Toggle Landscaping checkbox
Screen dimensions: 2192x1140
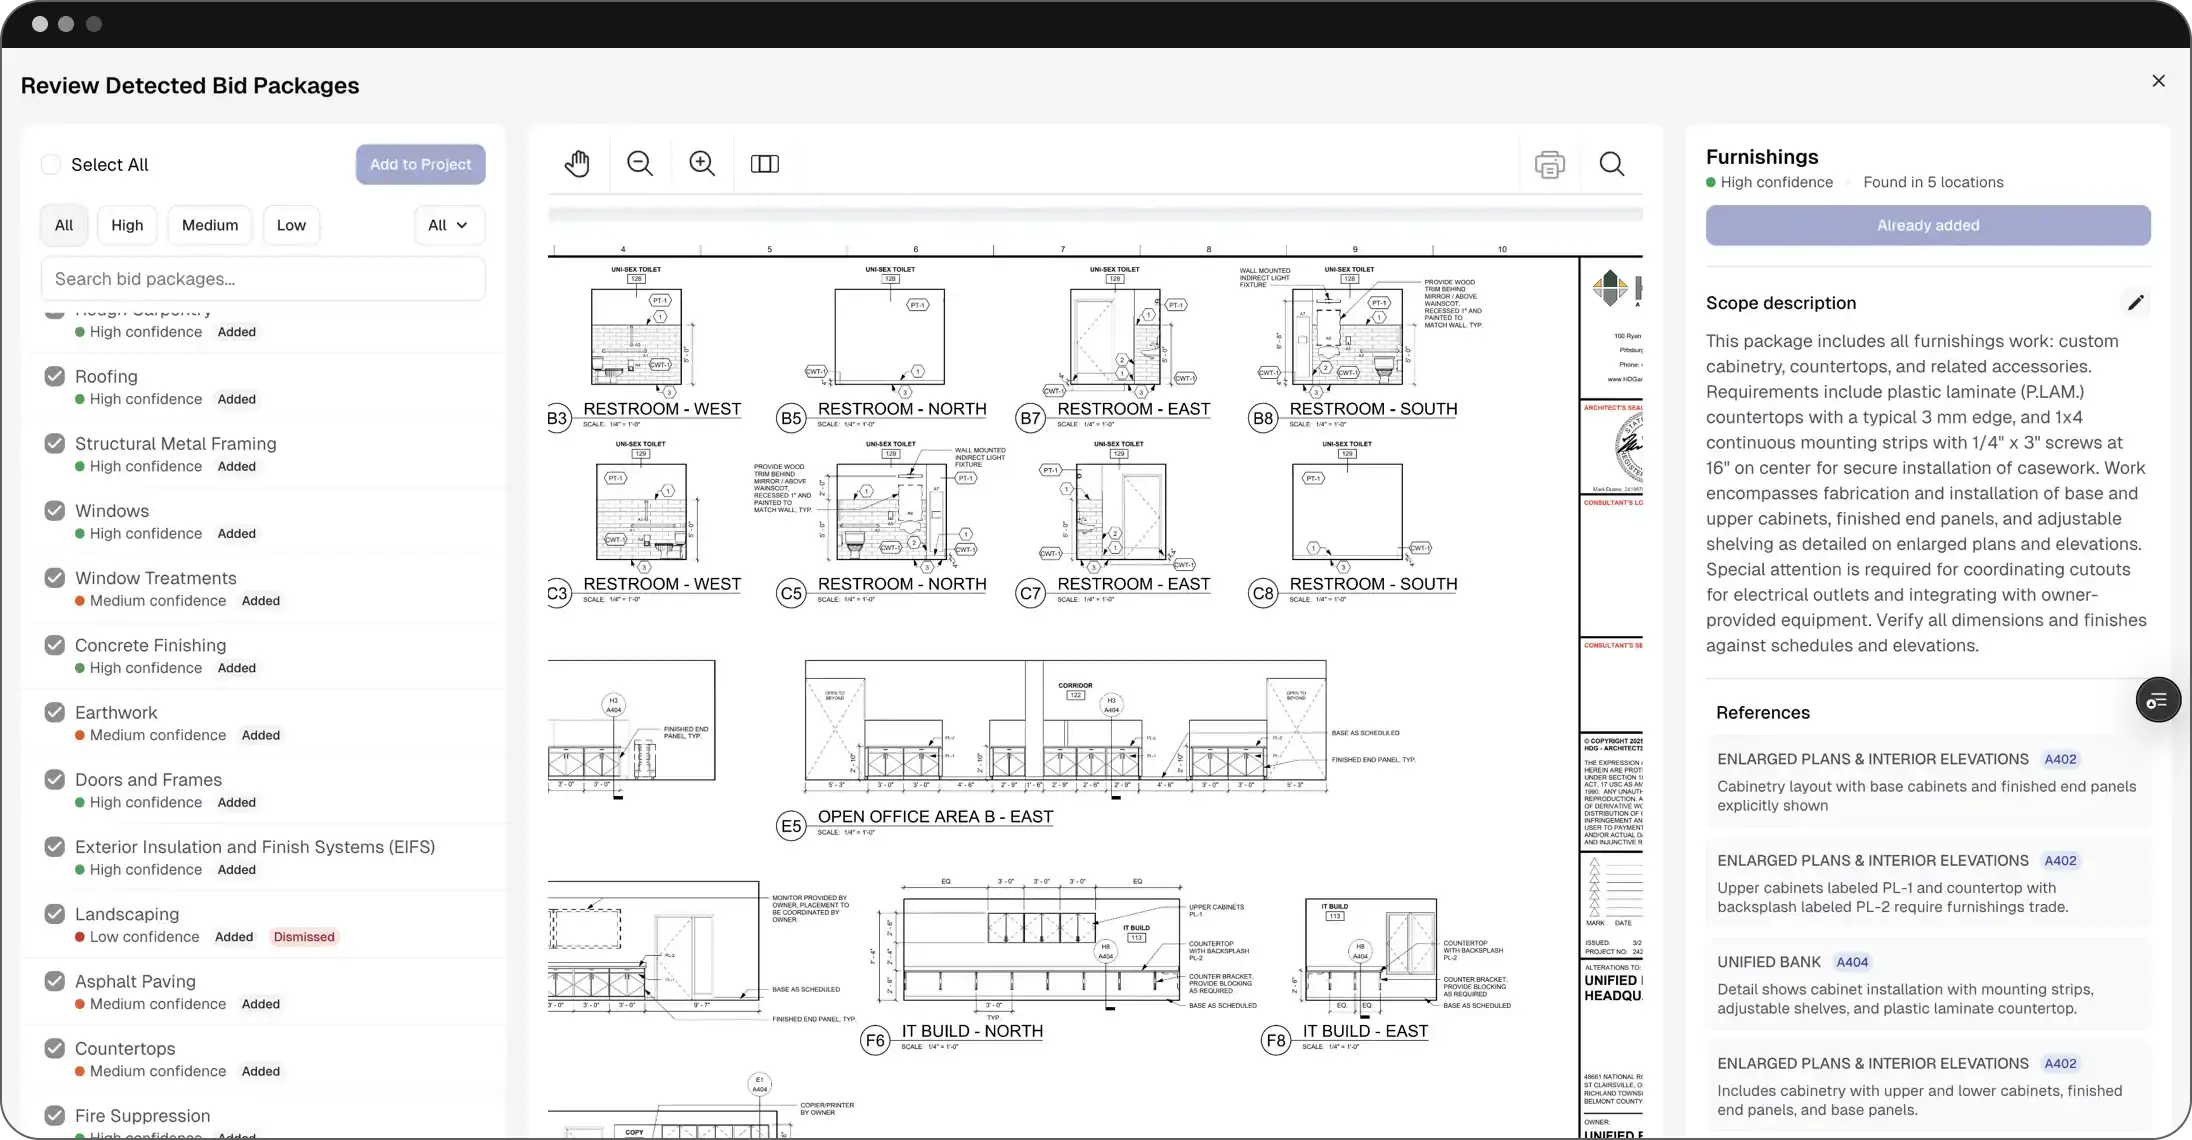(x=55, y=914)
